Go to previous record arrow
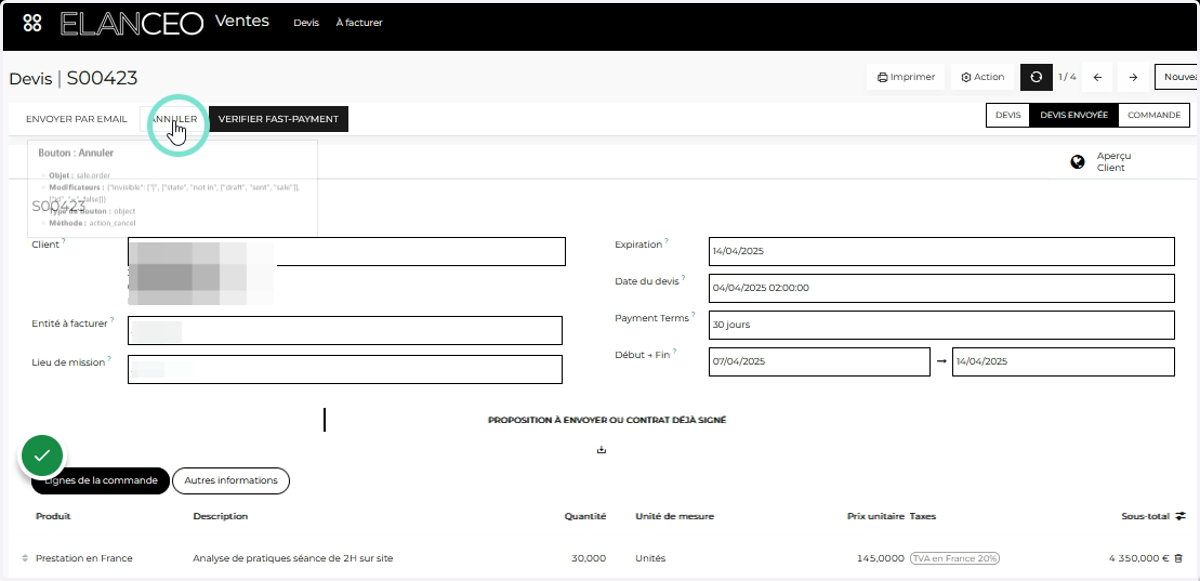Screen dimensions: 1200x581 tap(1097, 77)
